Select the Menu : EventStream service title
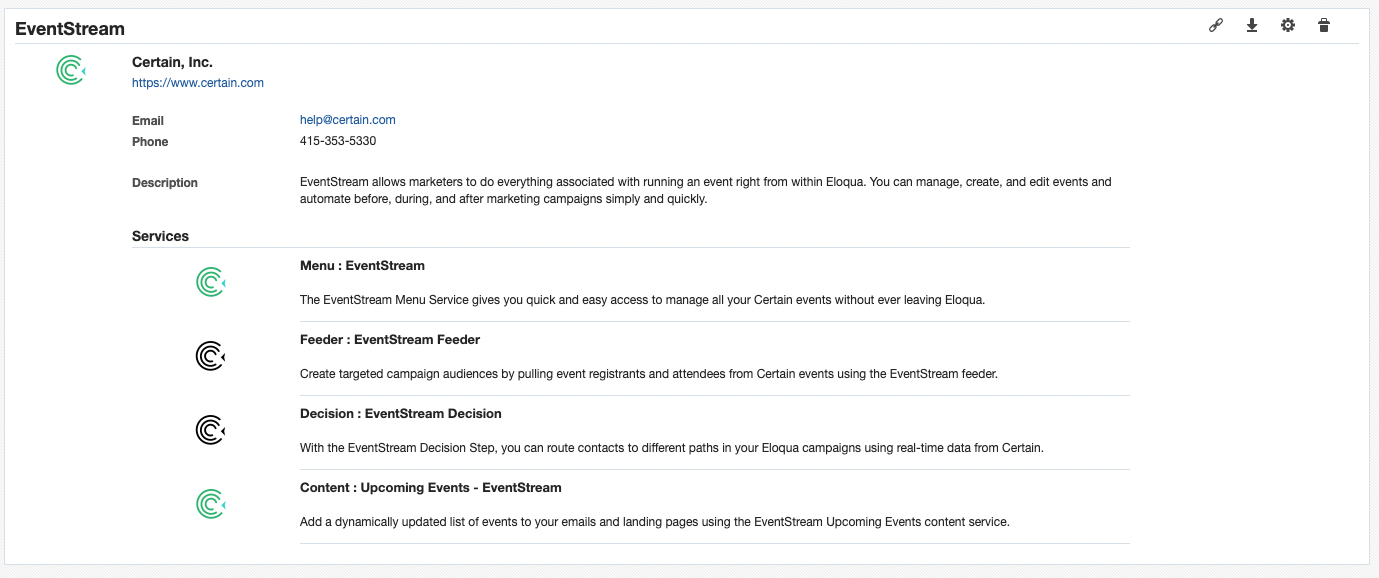 [x=362, y=266]
